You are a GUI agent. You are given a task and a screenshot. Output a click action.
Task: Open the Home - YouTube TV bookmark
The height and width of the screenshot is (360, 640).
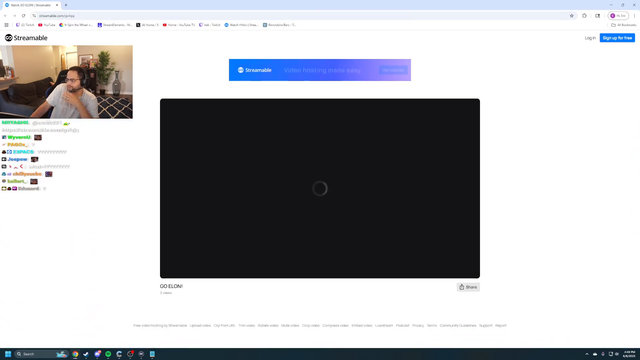pyautogui.click(x=179, y=25)
